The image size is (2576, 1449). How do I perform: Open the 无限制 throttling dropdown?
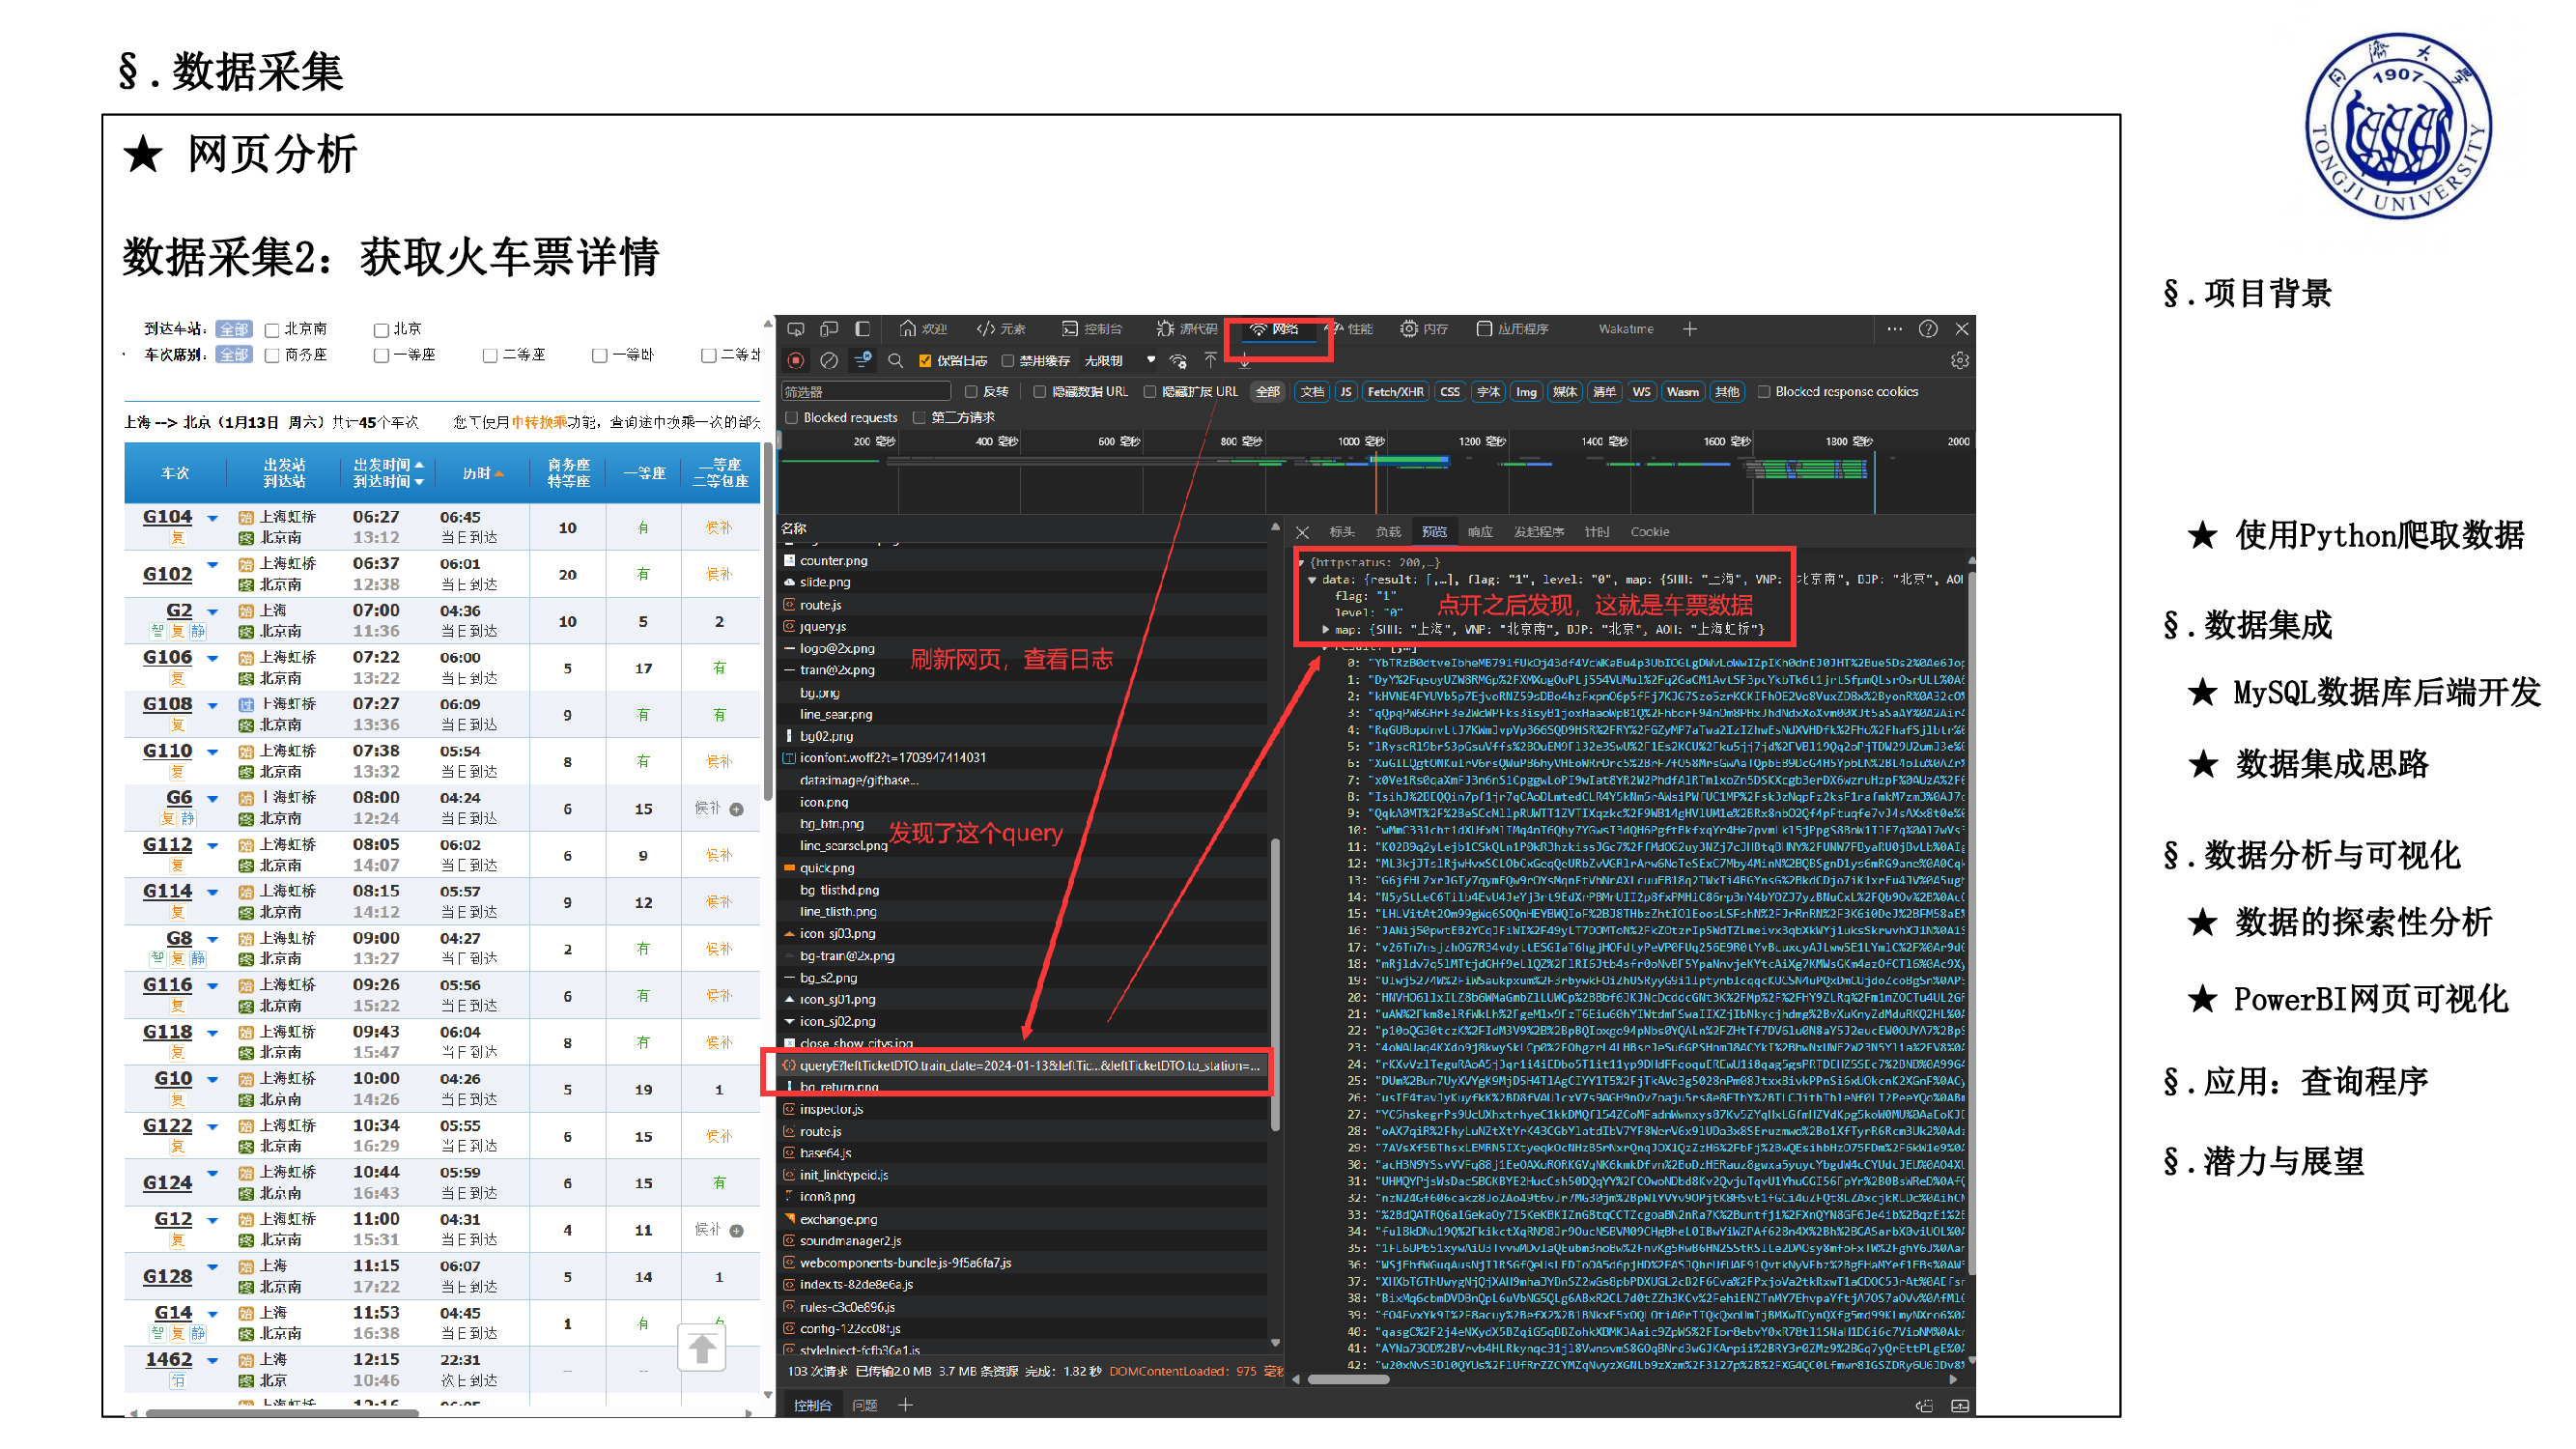pyautogui.click(x=1118, y=361)
